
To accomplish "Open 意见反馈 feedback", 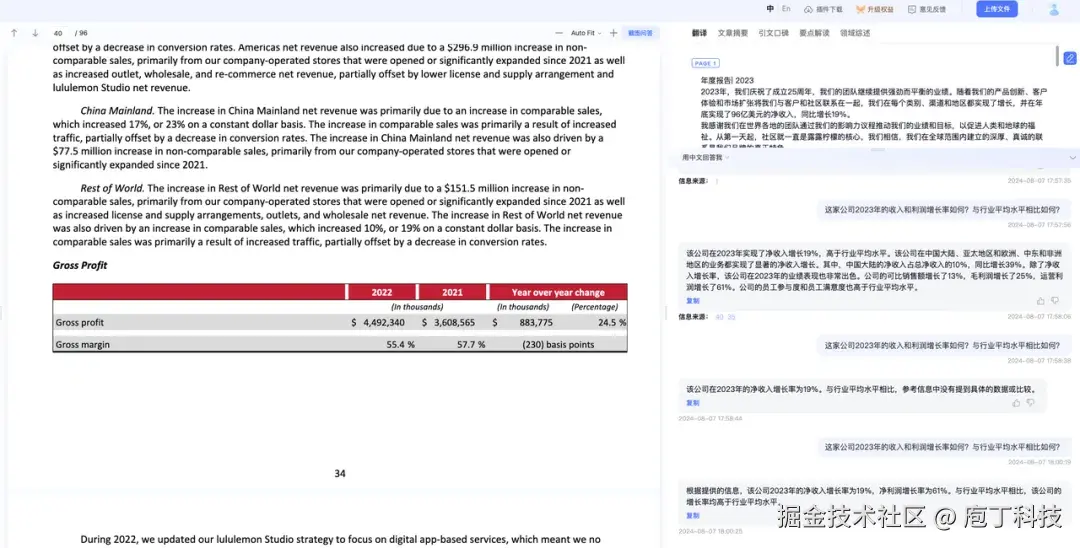I will (x=927, y=10).
